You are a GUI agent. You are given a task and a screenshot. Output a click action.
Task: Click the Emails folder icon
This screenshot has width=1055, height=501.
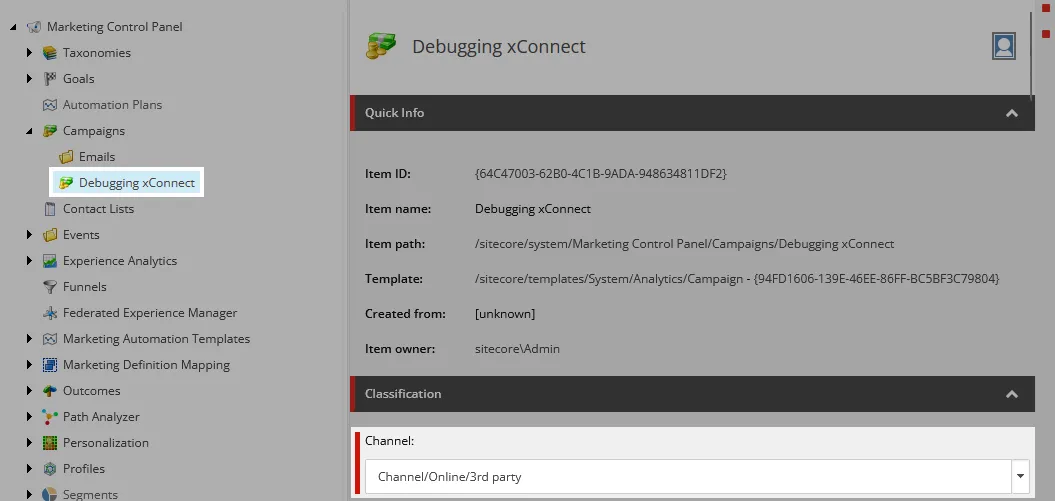[x=66, y=157]
